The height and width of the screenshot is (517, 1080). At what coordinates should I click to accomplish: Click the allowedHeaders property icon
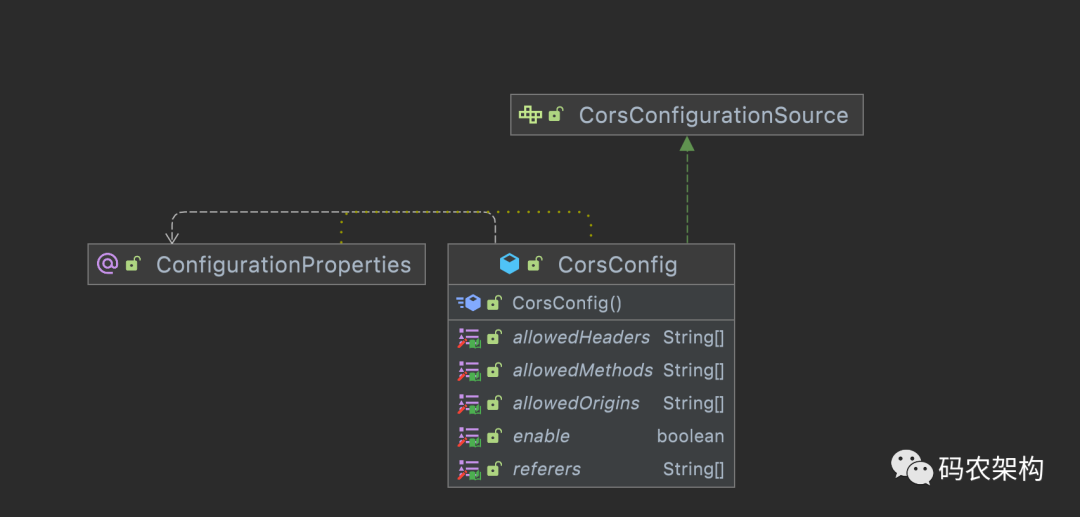point(469,338)
